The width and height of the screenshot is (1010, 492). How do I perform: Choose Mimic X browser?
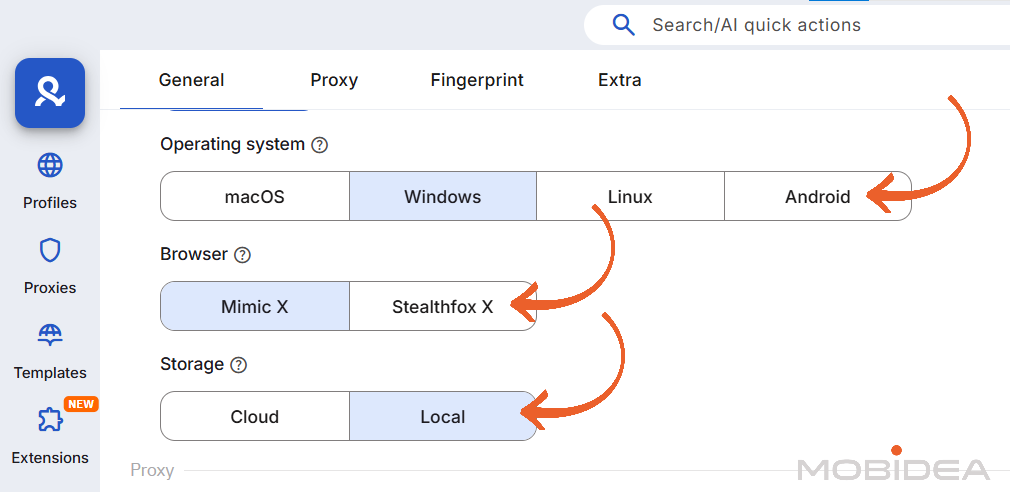click(x=254, y=307)
